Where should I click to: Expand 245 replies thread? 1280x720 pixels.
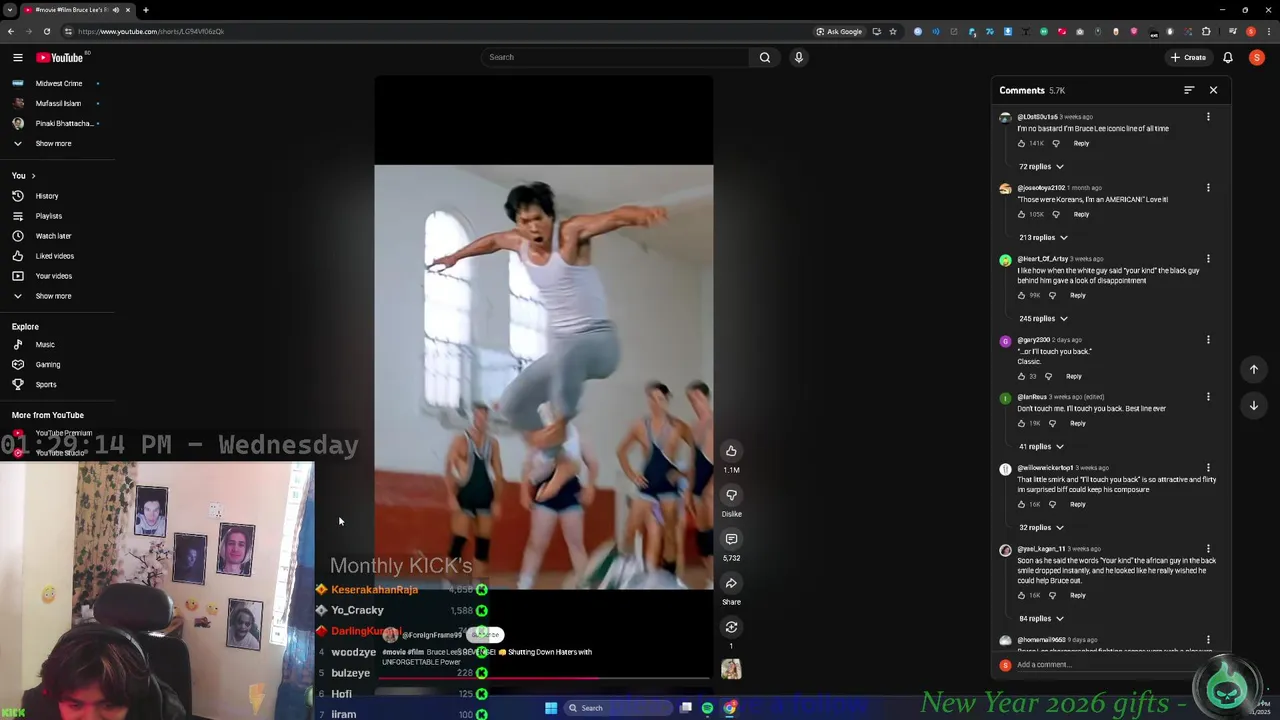[1043, 318]
